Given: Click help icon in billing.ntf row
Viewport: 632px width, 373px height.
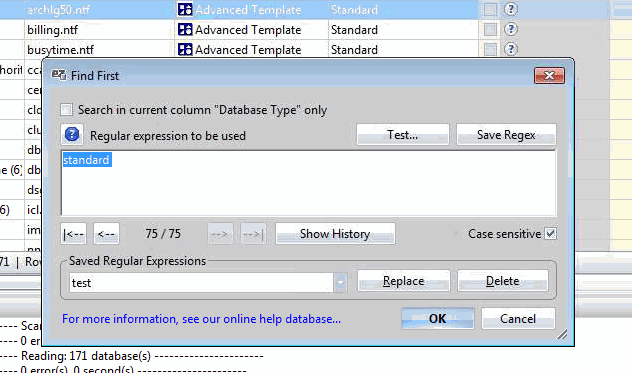Looking at the screenshot, I should (x=511, y=29).
